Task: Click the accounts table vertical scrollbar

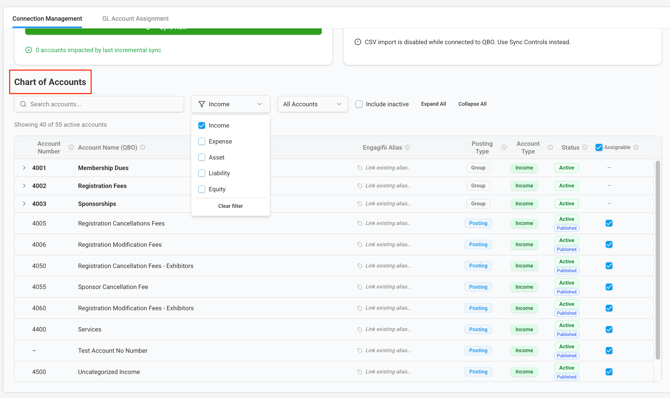Action: 658,260
